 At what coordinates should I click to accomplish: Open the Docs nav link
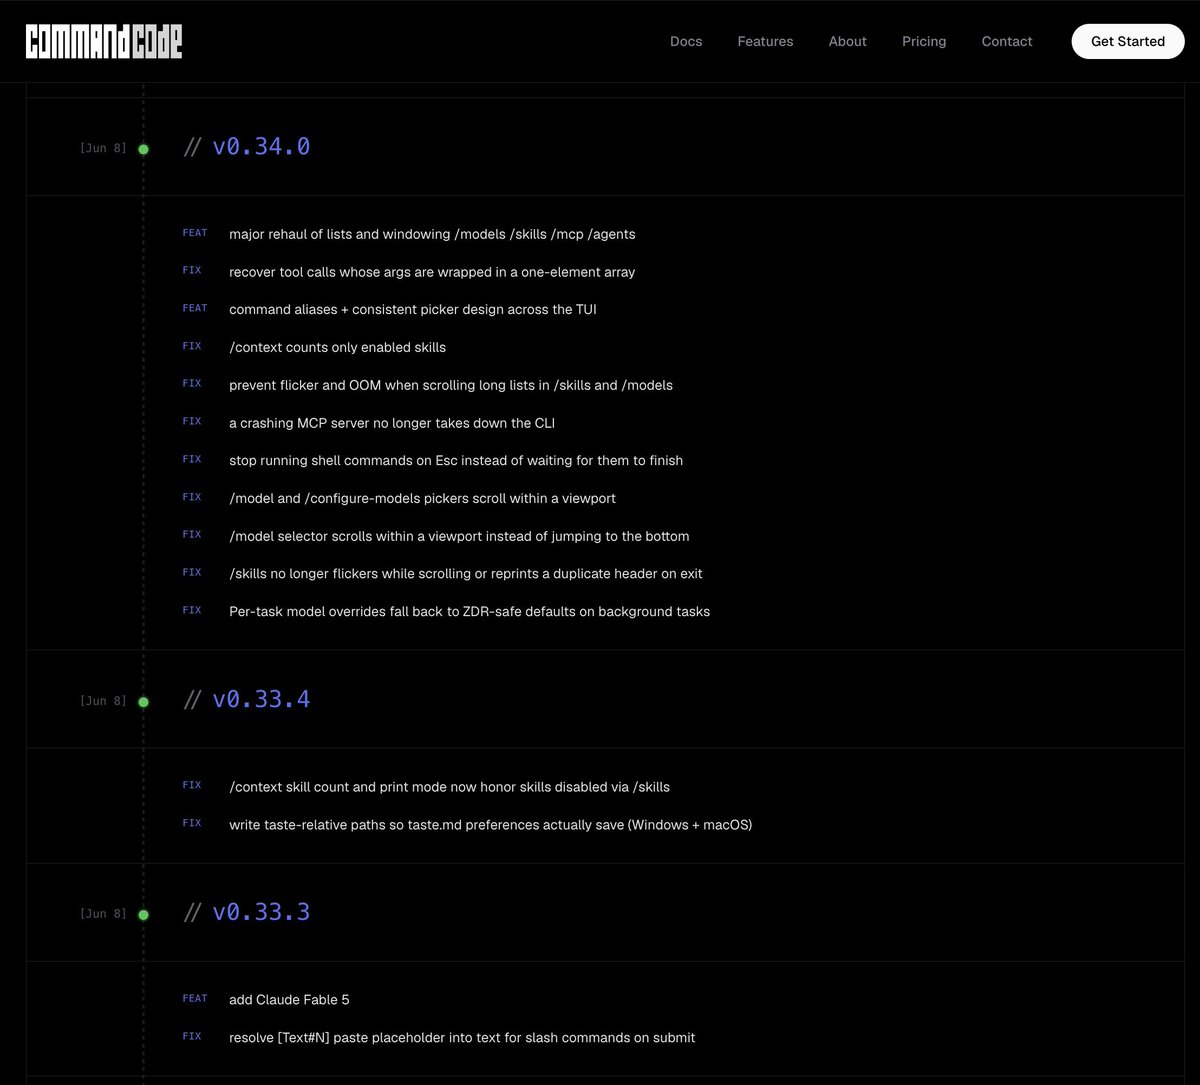(x=686, y=41)
